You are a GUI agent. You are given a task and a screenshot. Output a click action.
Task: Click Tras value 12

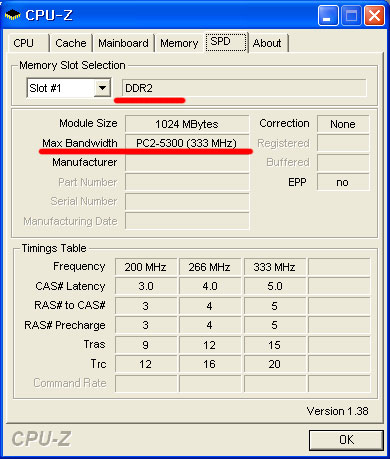coord(210,345)
